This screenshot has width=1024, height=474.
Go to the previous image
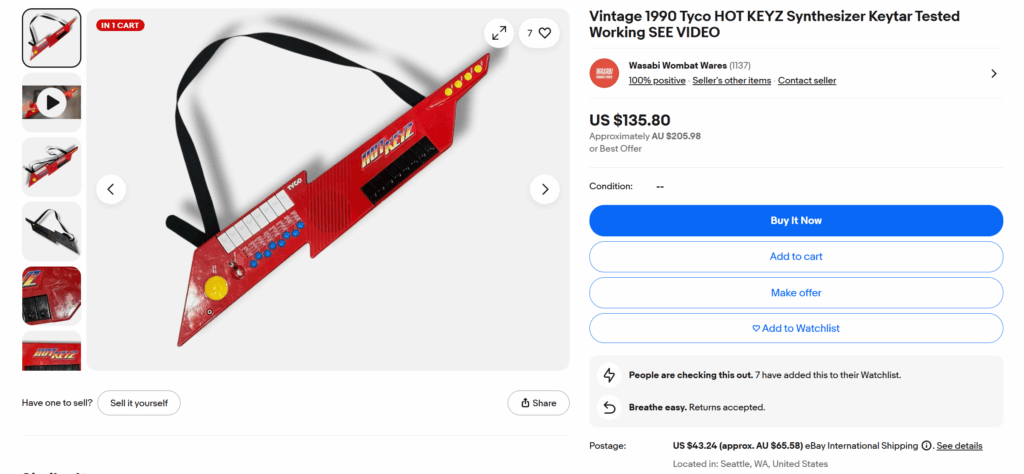coord(111,189)
